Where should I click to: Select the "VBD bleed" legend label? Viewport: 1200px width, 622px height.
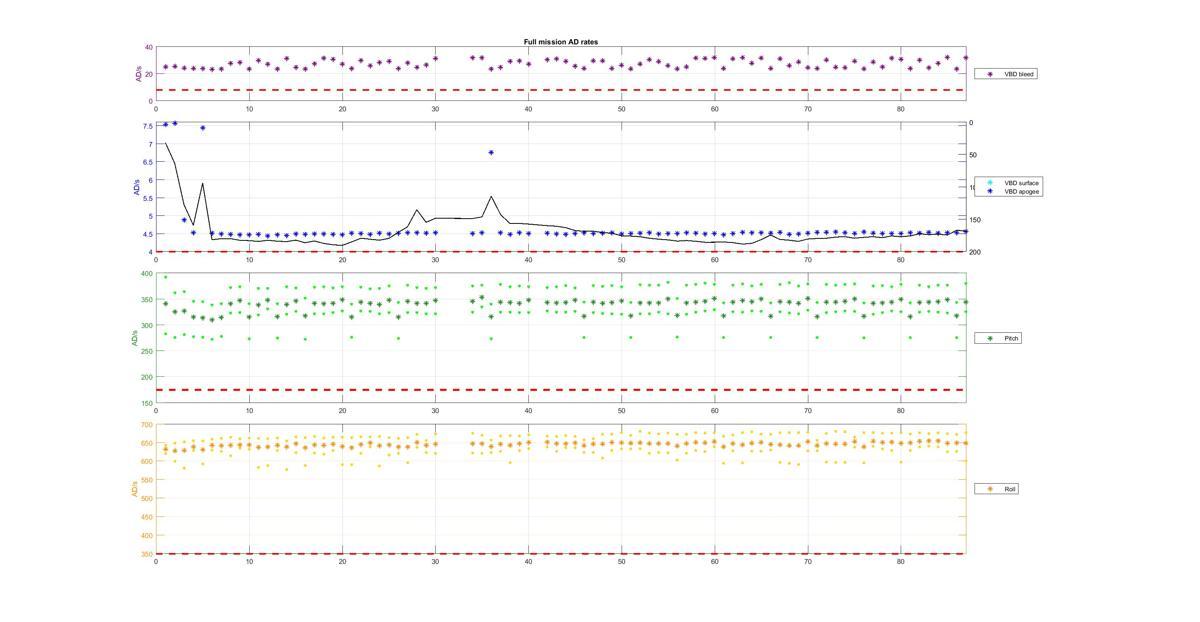(1020, 74)
